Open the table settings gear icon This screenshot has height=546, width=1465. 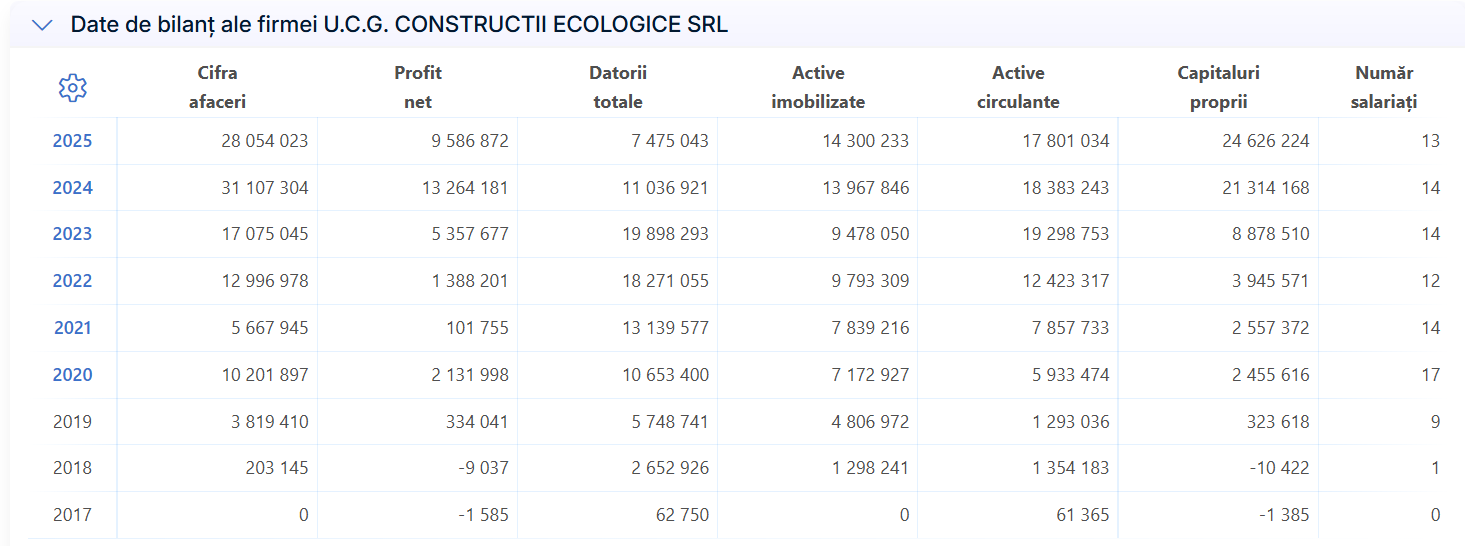(73, 88)
